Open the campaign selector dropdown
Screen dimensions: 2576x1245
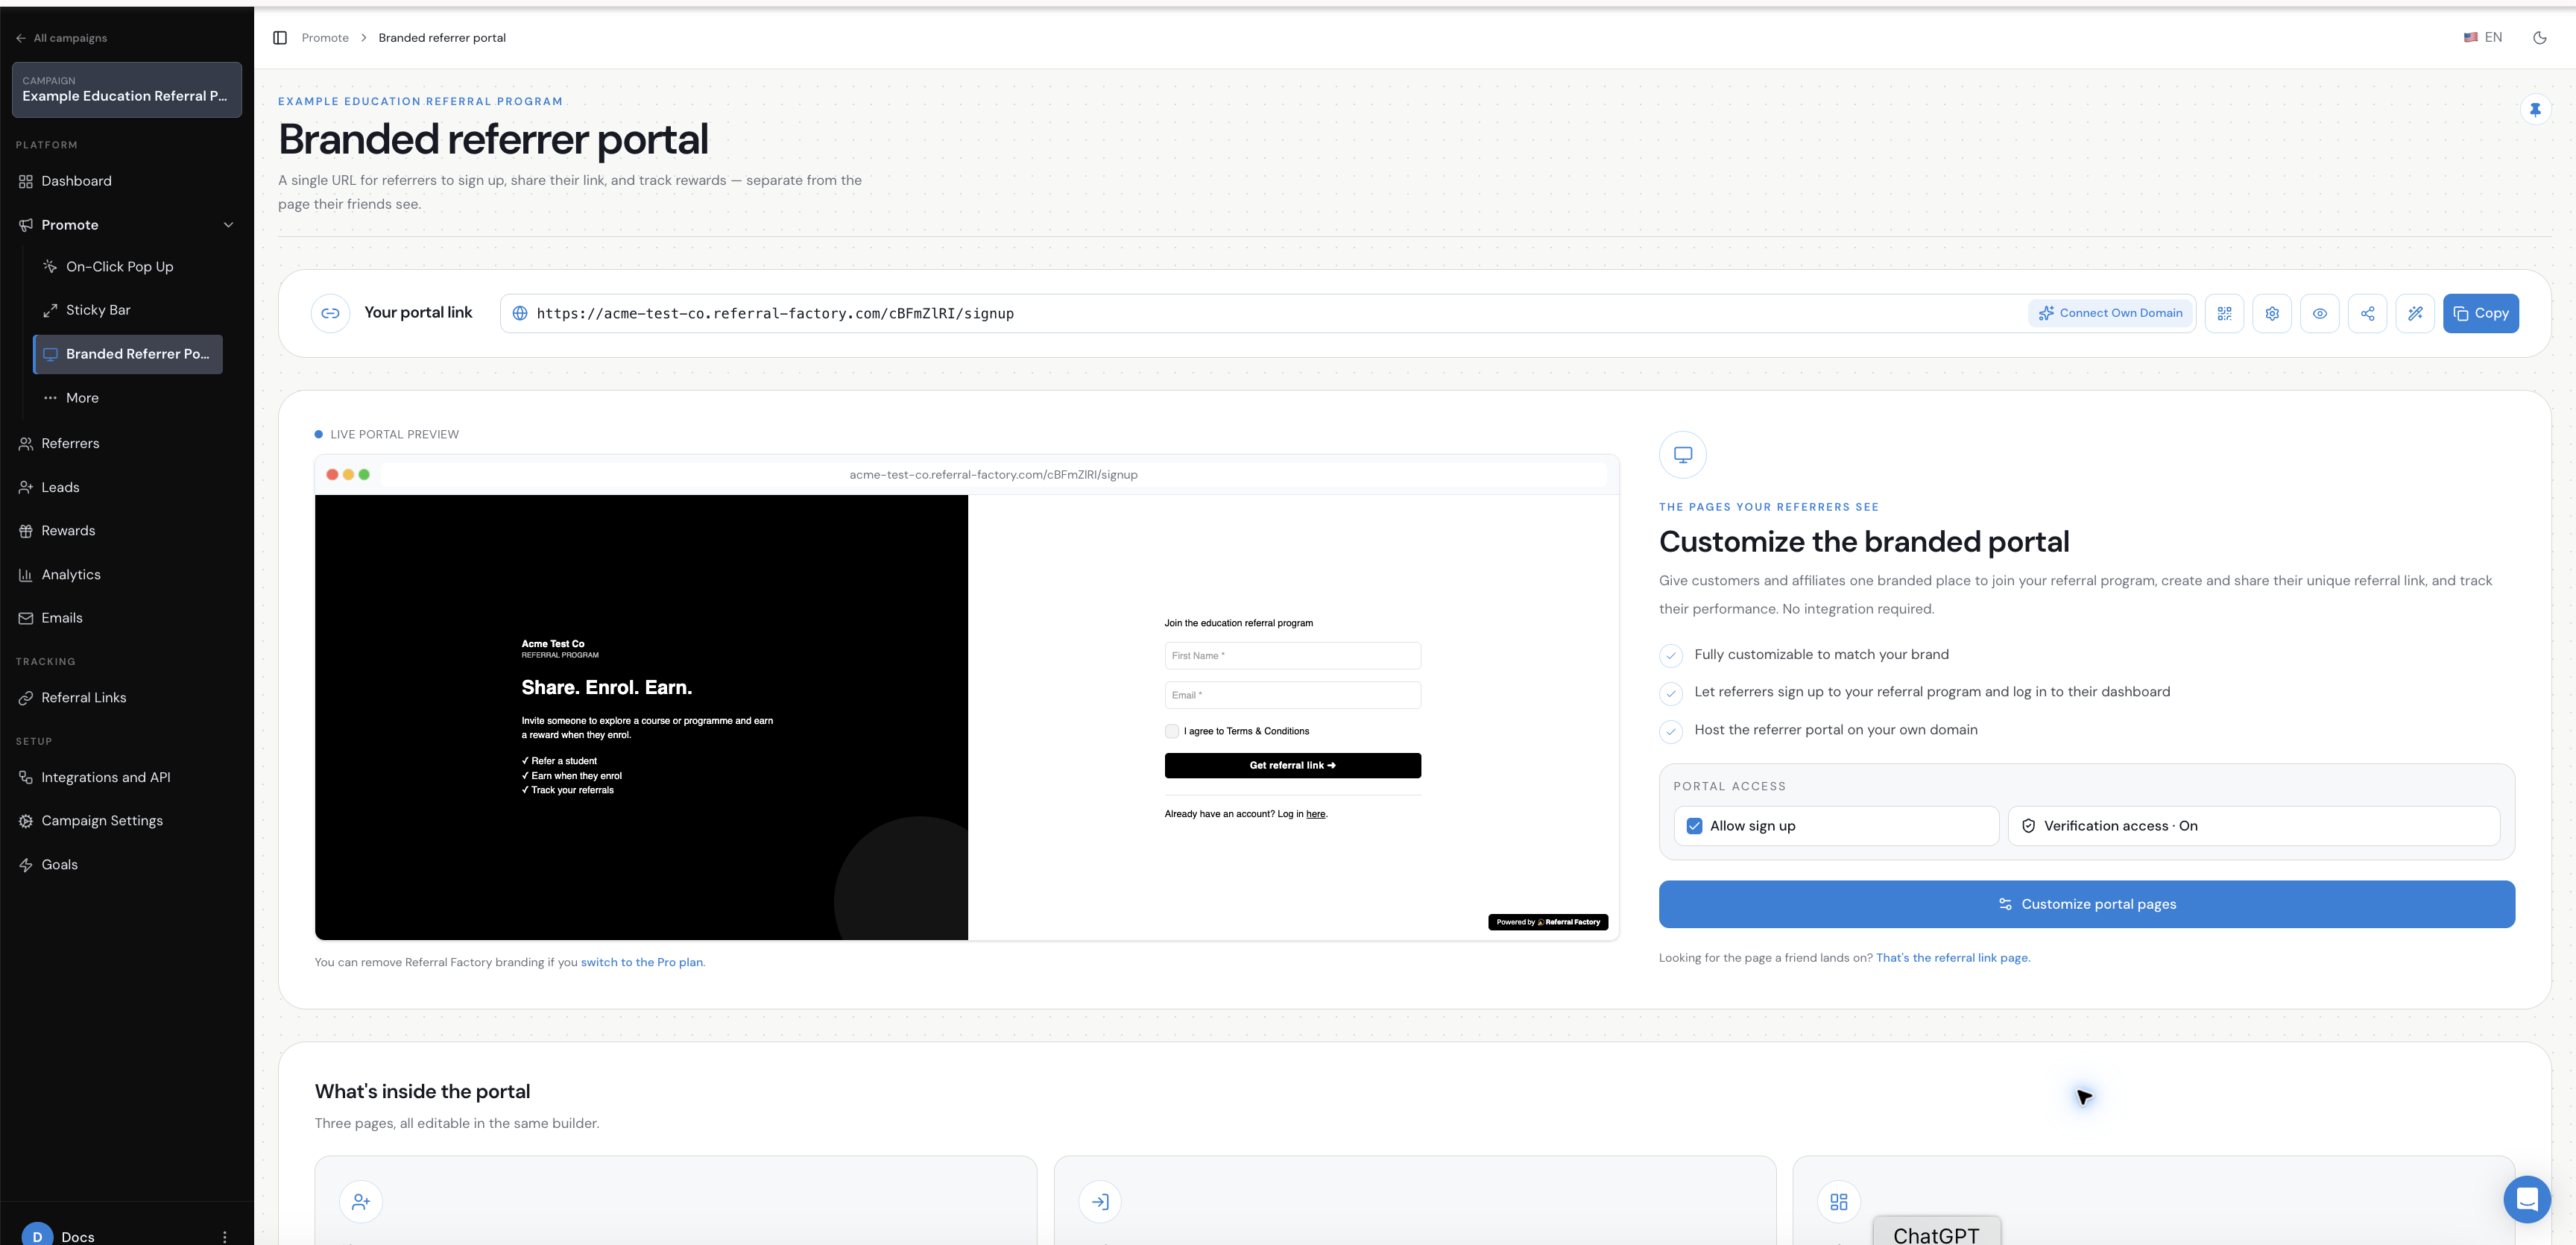click(127, 89)
